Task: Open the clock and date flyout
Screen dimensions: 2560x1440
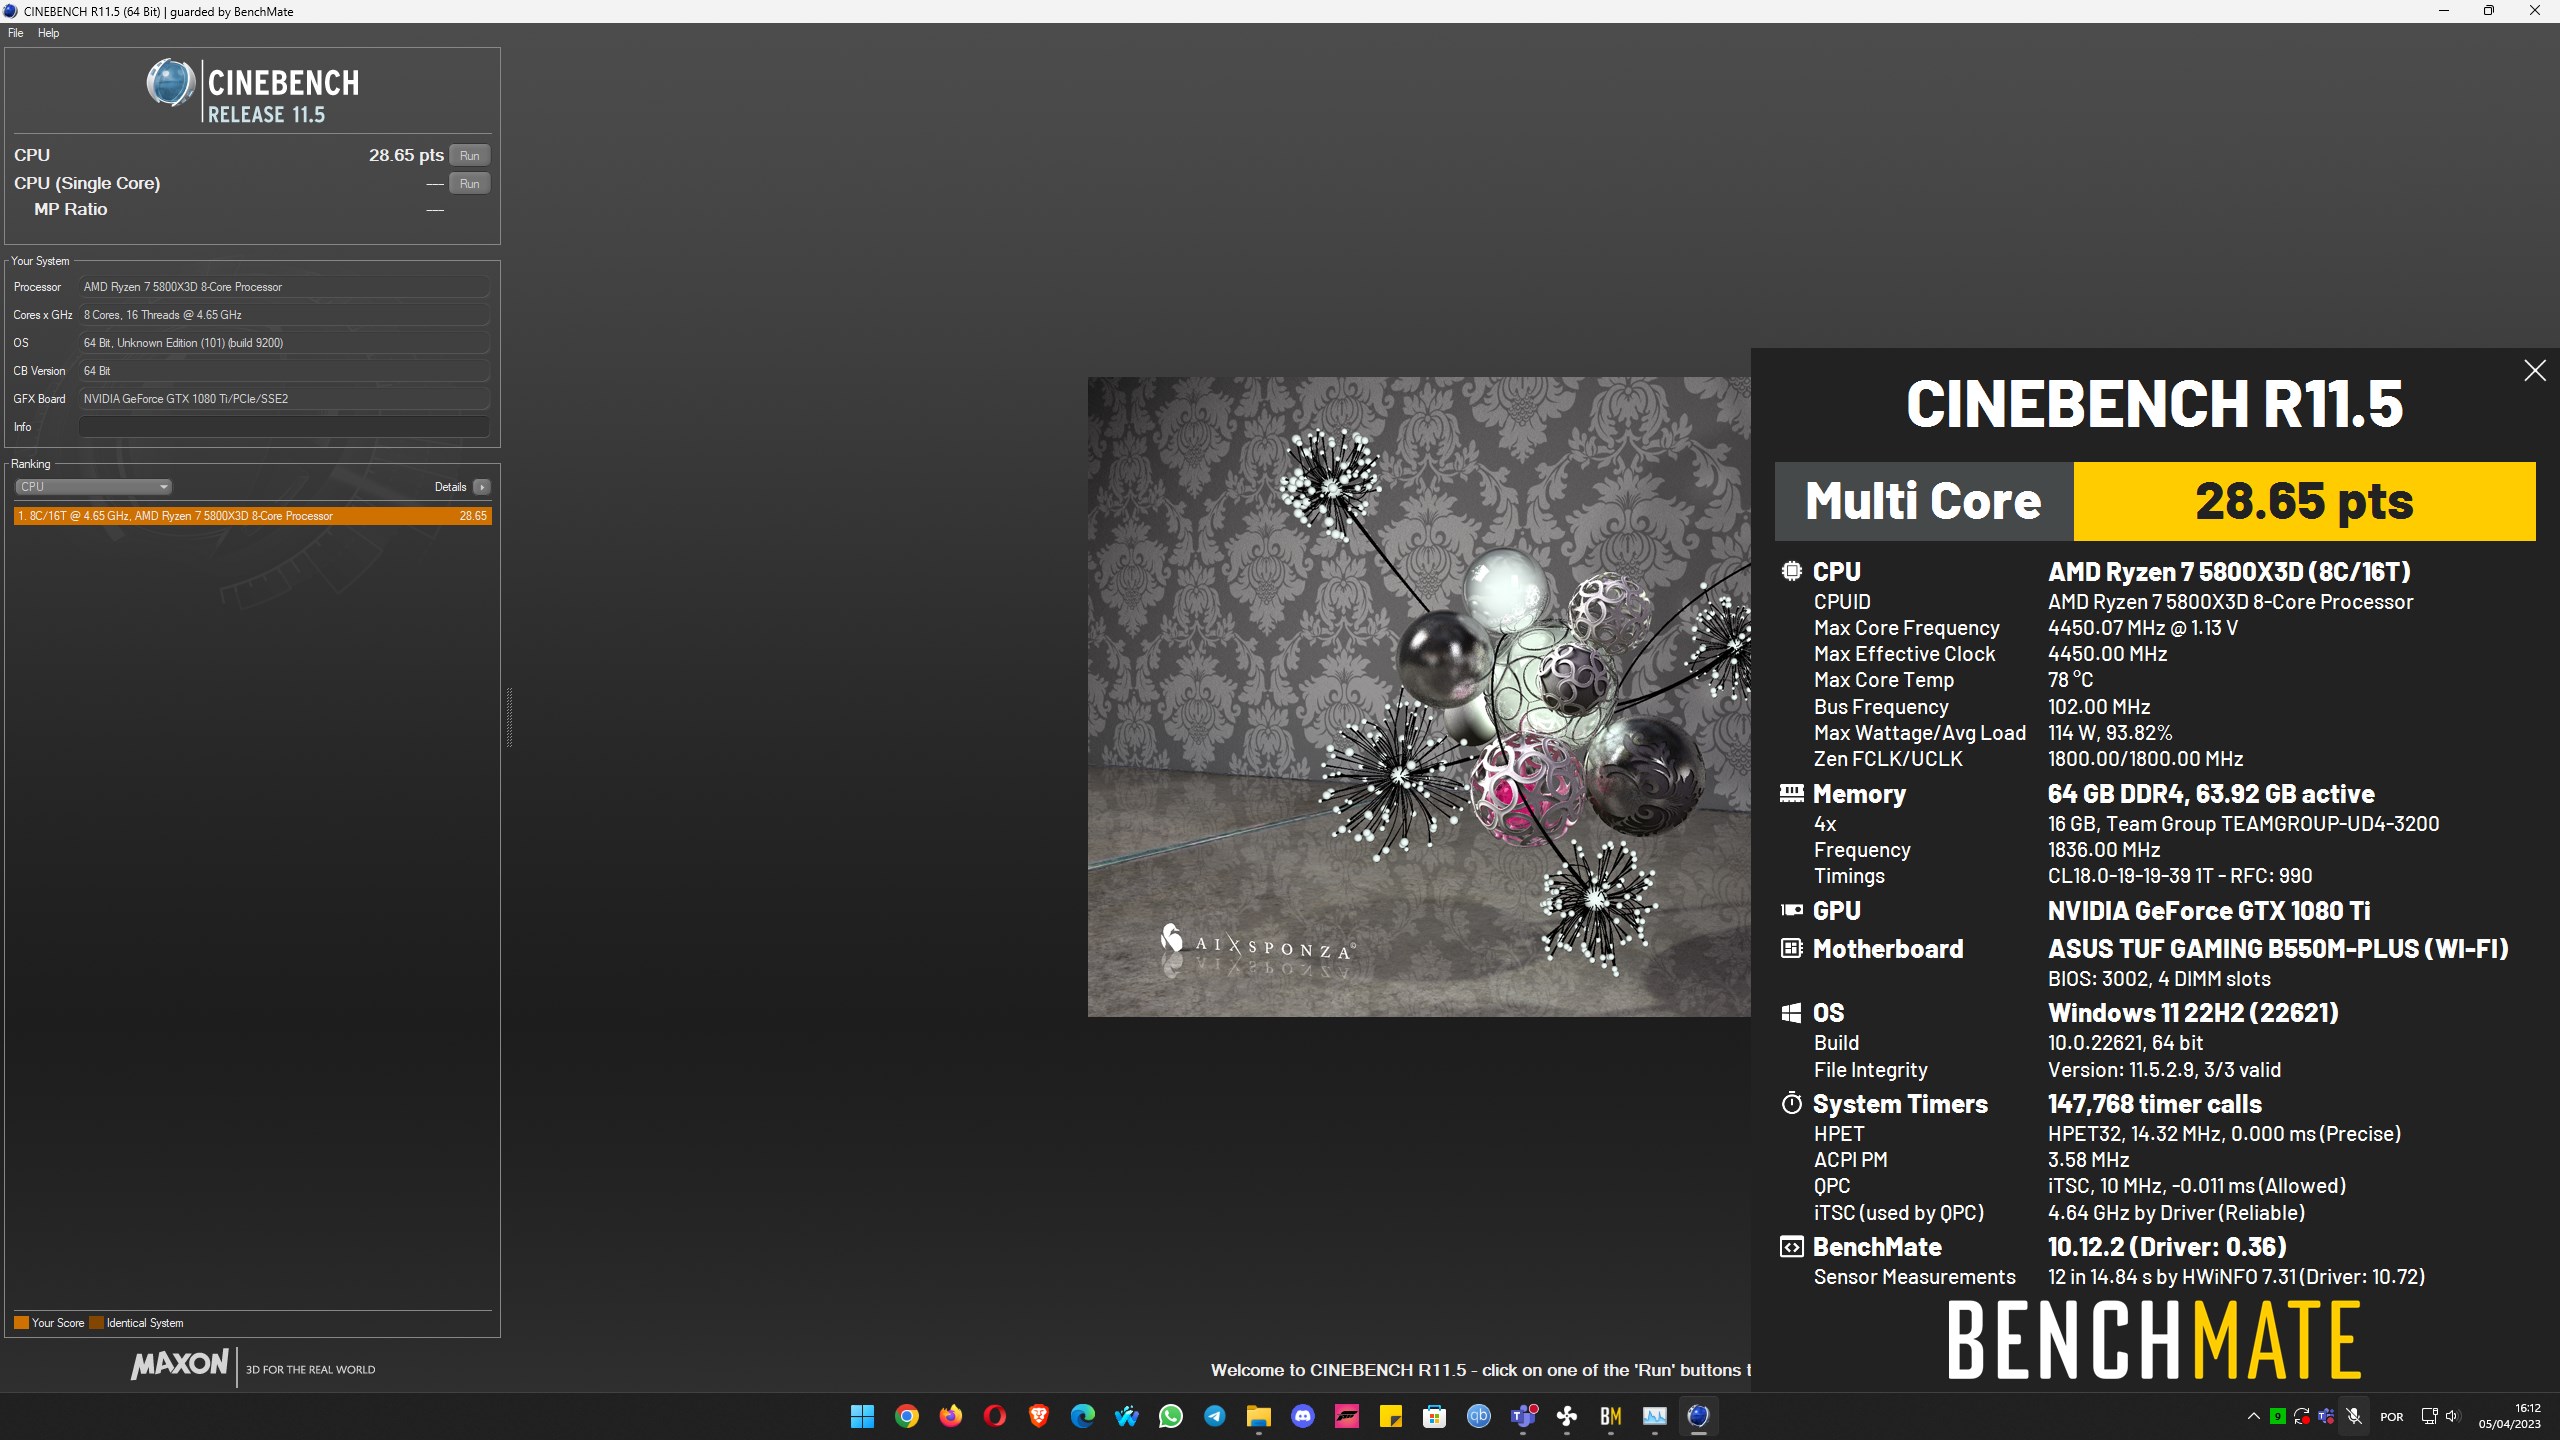Action: pyautogui.click(x=2509, y=1416)
